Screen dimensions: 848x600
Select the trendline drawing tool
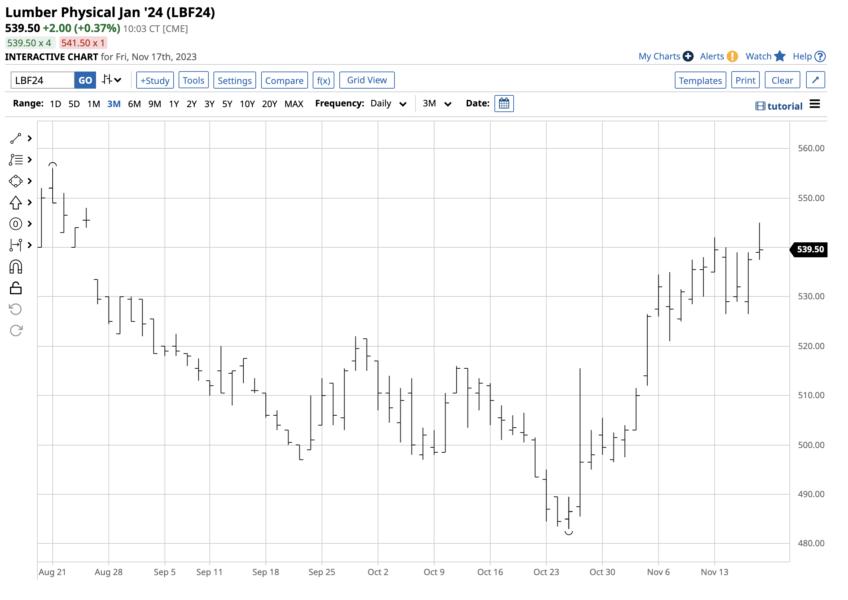pos(15,137)
